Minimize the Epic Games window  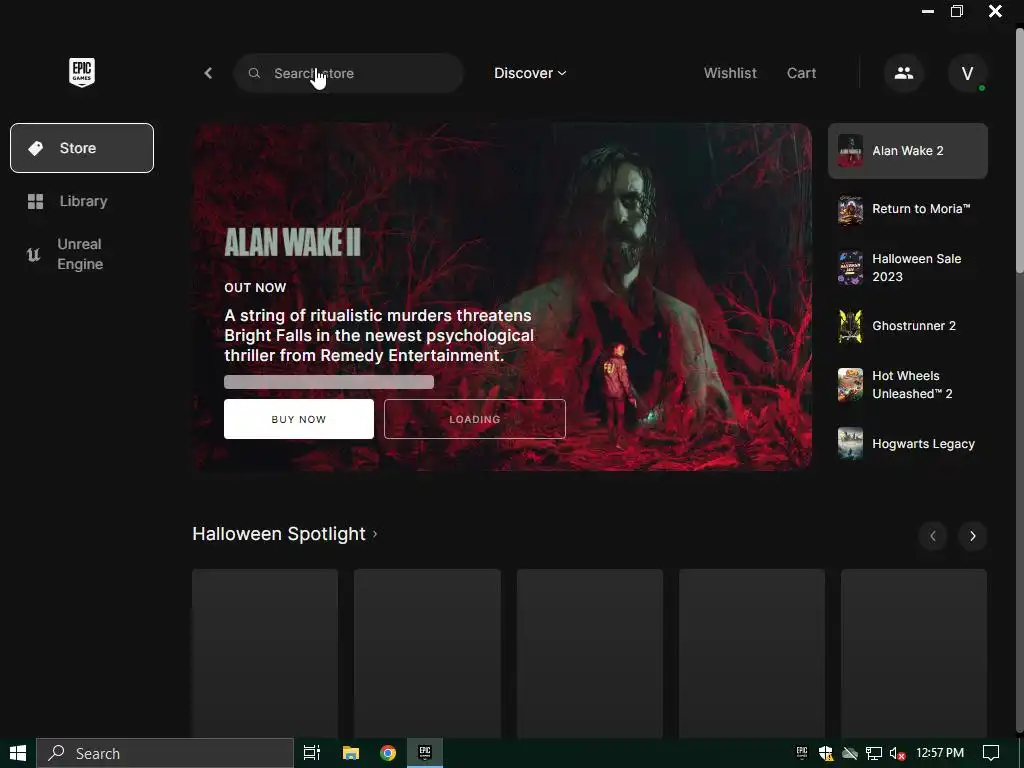click(x=927, y=11)
